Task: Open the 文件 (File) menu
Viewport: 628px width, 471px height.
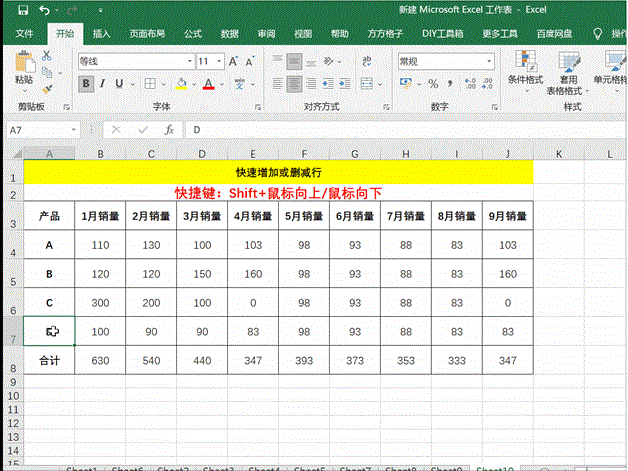Action: coord(25,33)
